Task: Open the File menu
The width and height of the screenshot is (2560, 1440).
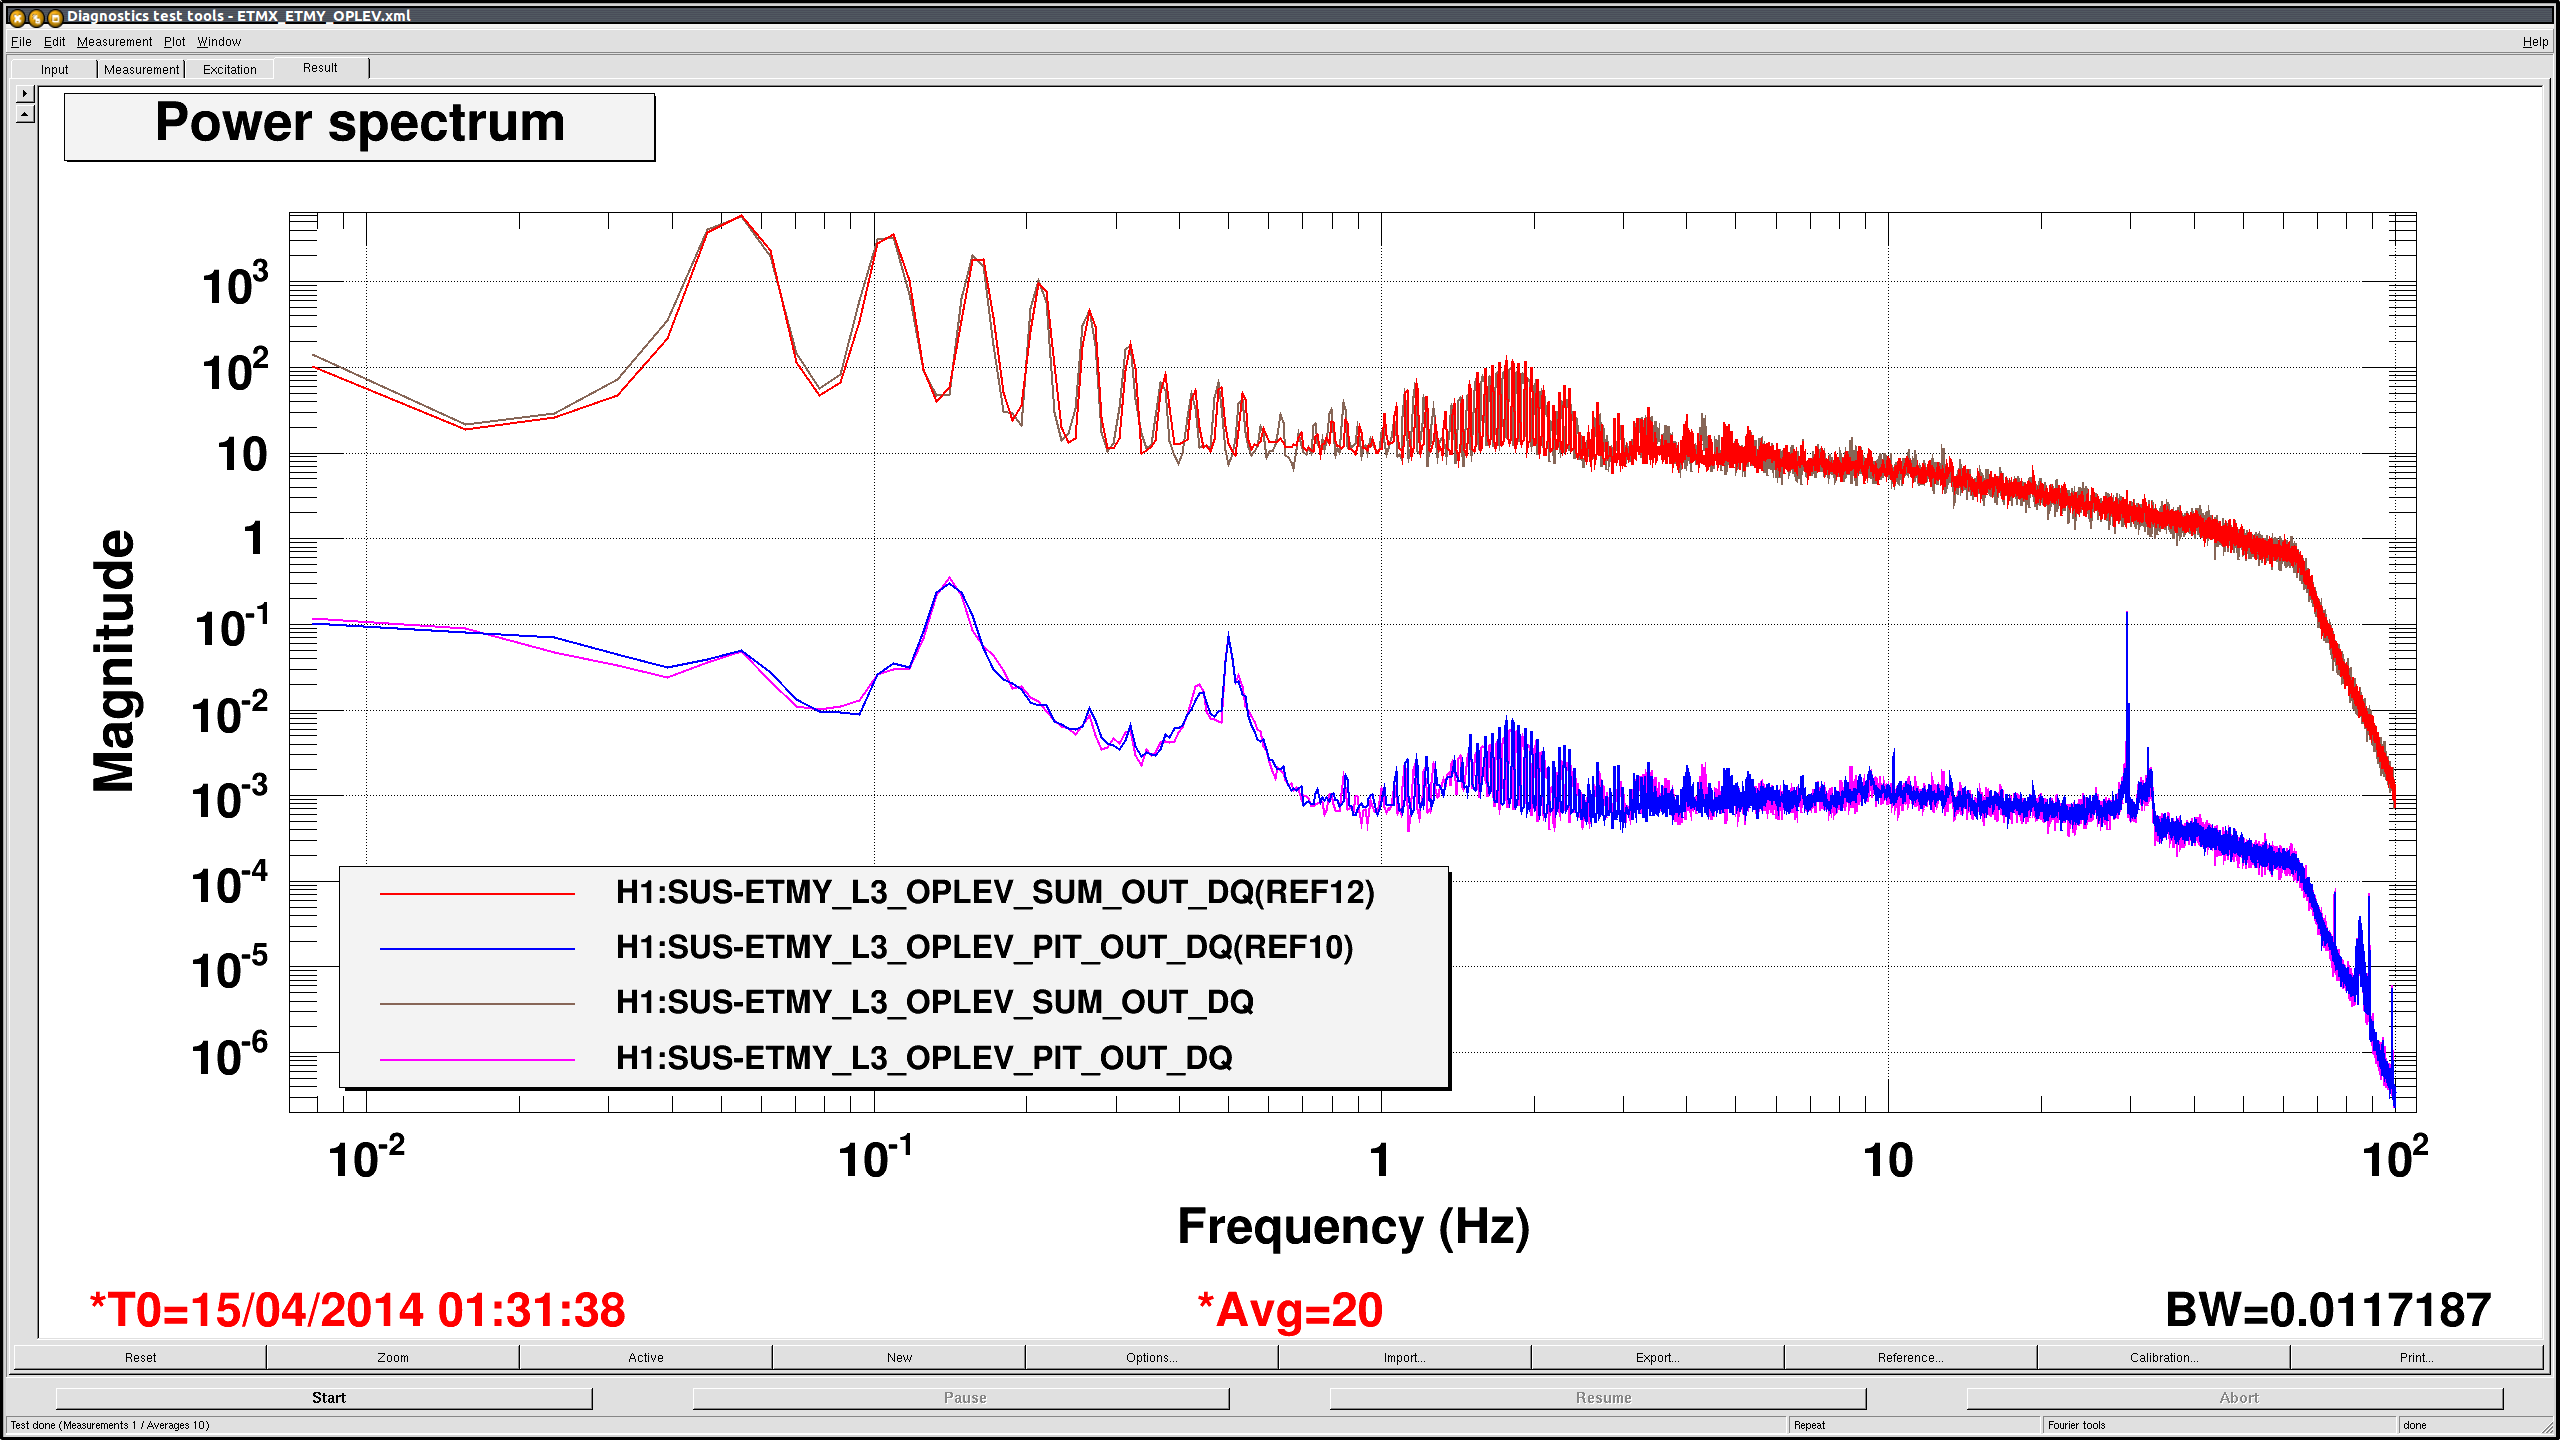Action: click(x=21, y=42)
